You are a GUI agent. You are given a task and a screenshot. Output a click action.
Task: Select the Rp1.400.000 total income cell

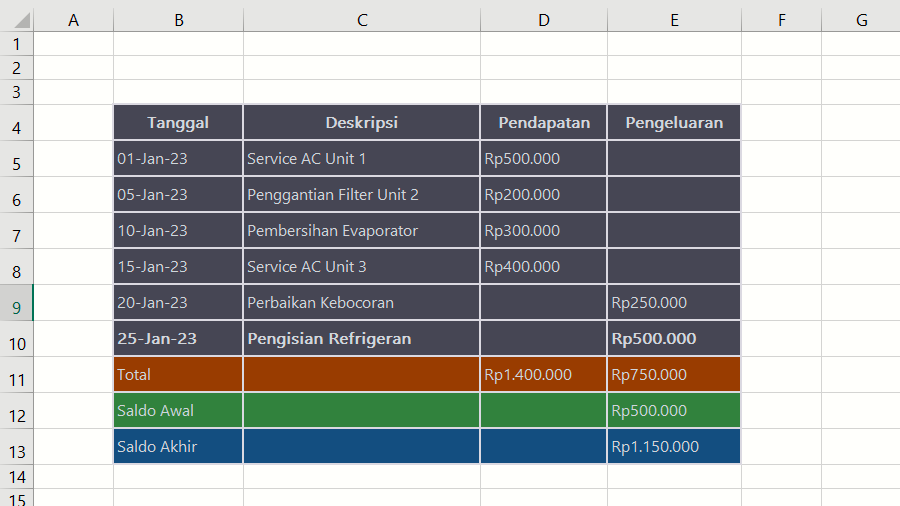coord(544,375)
